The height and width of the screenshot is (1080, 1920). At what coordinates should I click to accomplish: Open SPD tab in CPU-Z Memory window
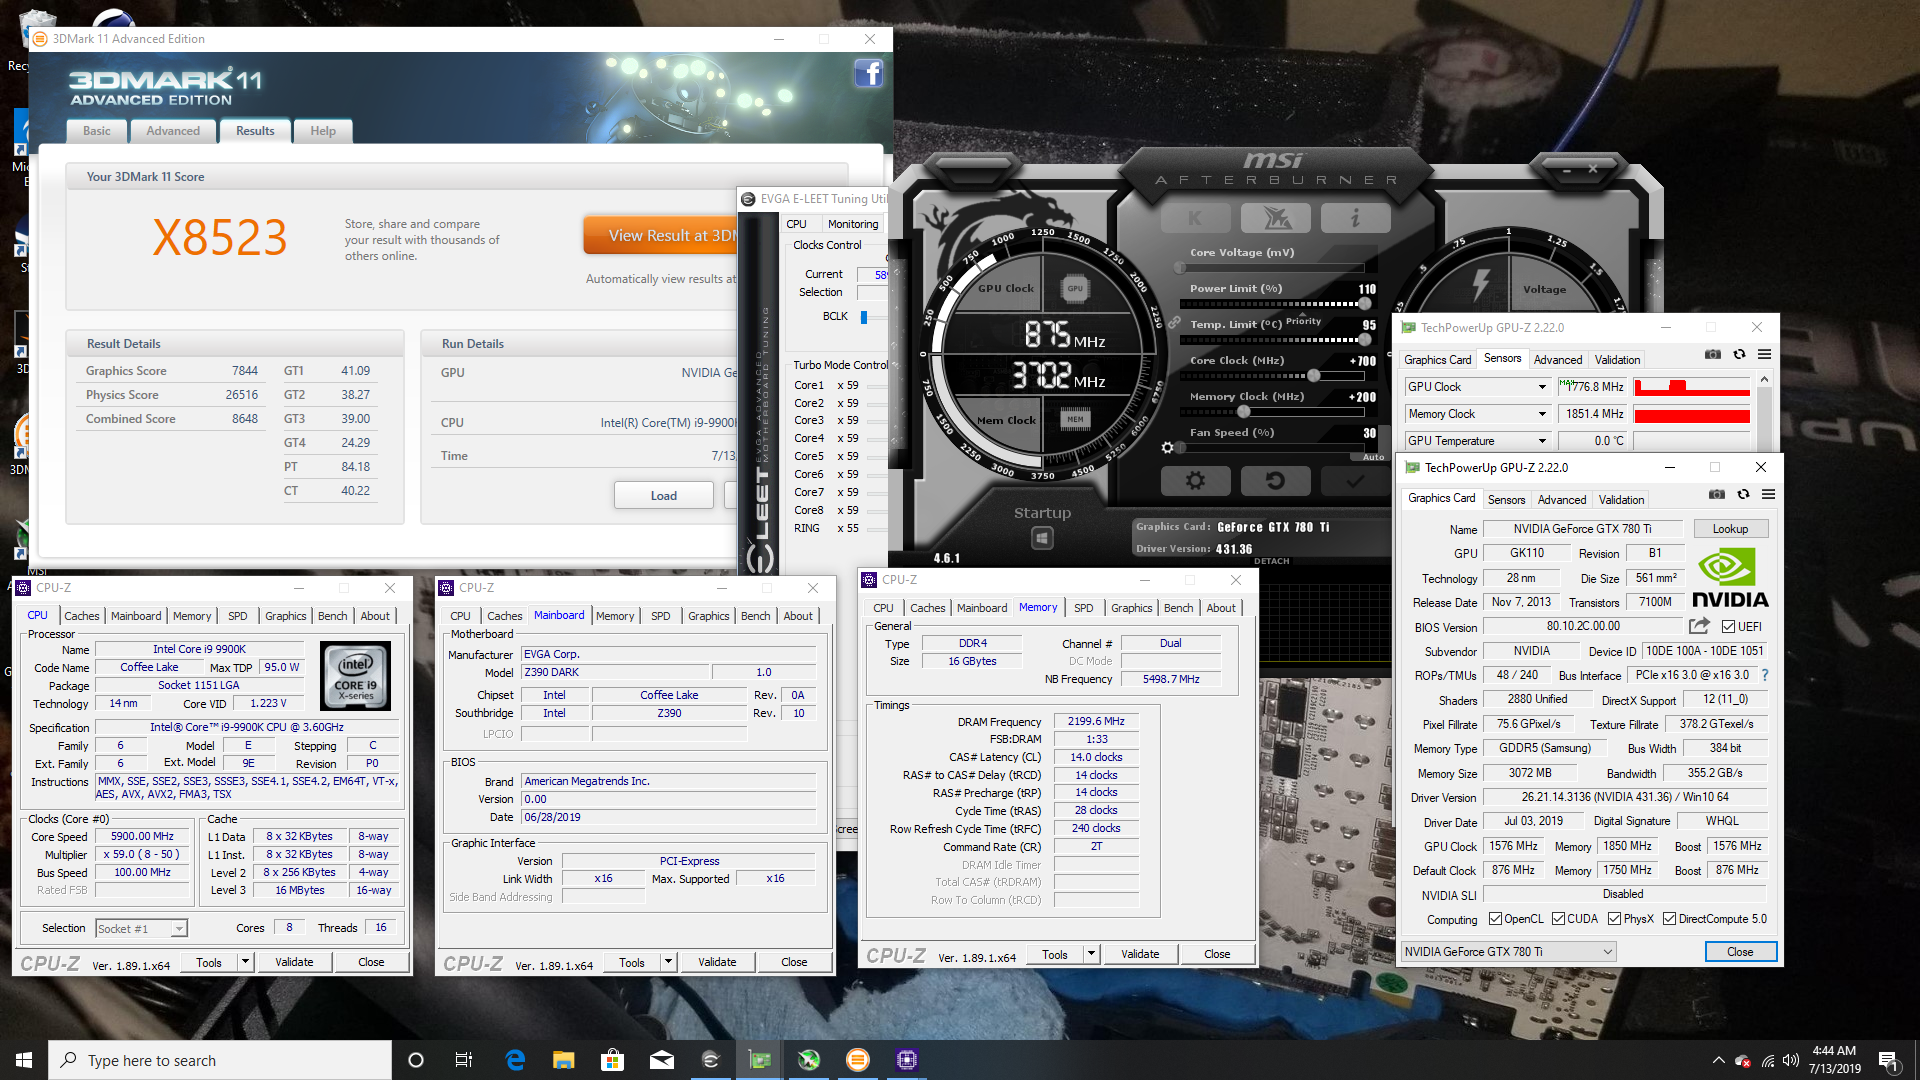1083,608
